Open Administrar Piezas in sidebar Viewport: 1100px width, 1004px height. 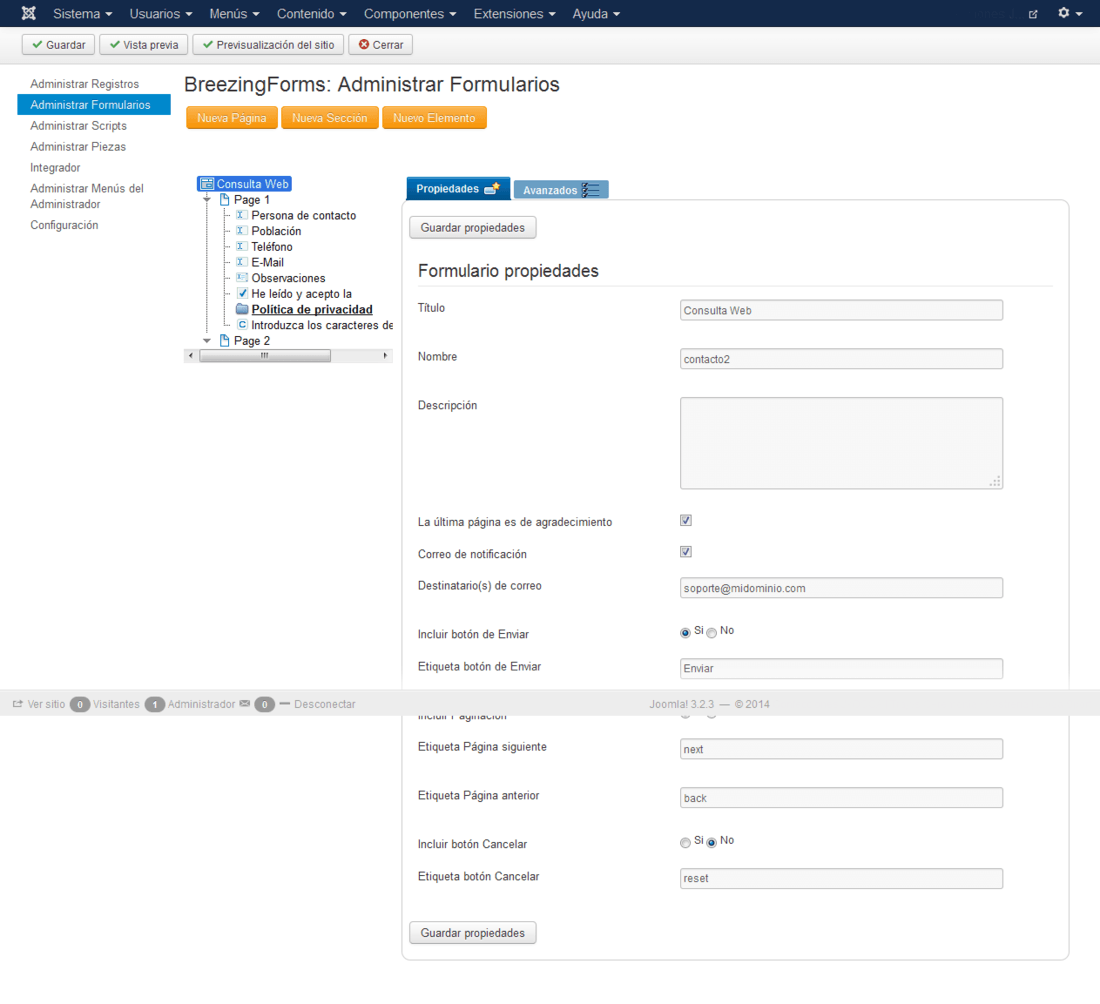point(78,147)
